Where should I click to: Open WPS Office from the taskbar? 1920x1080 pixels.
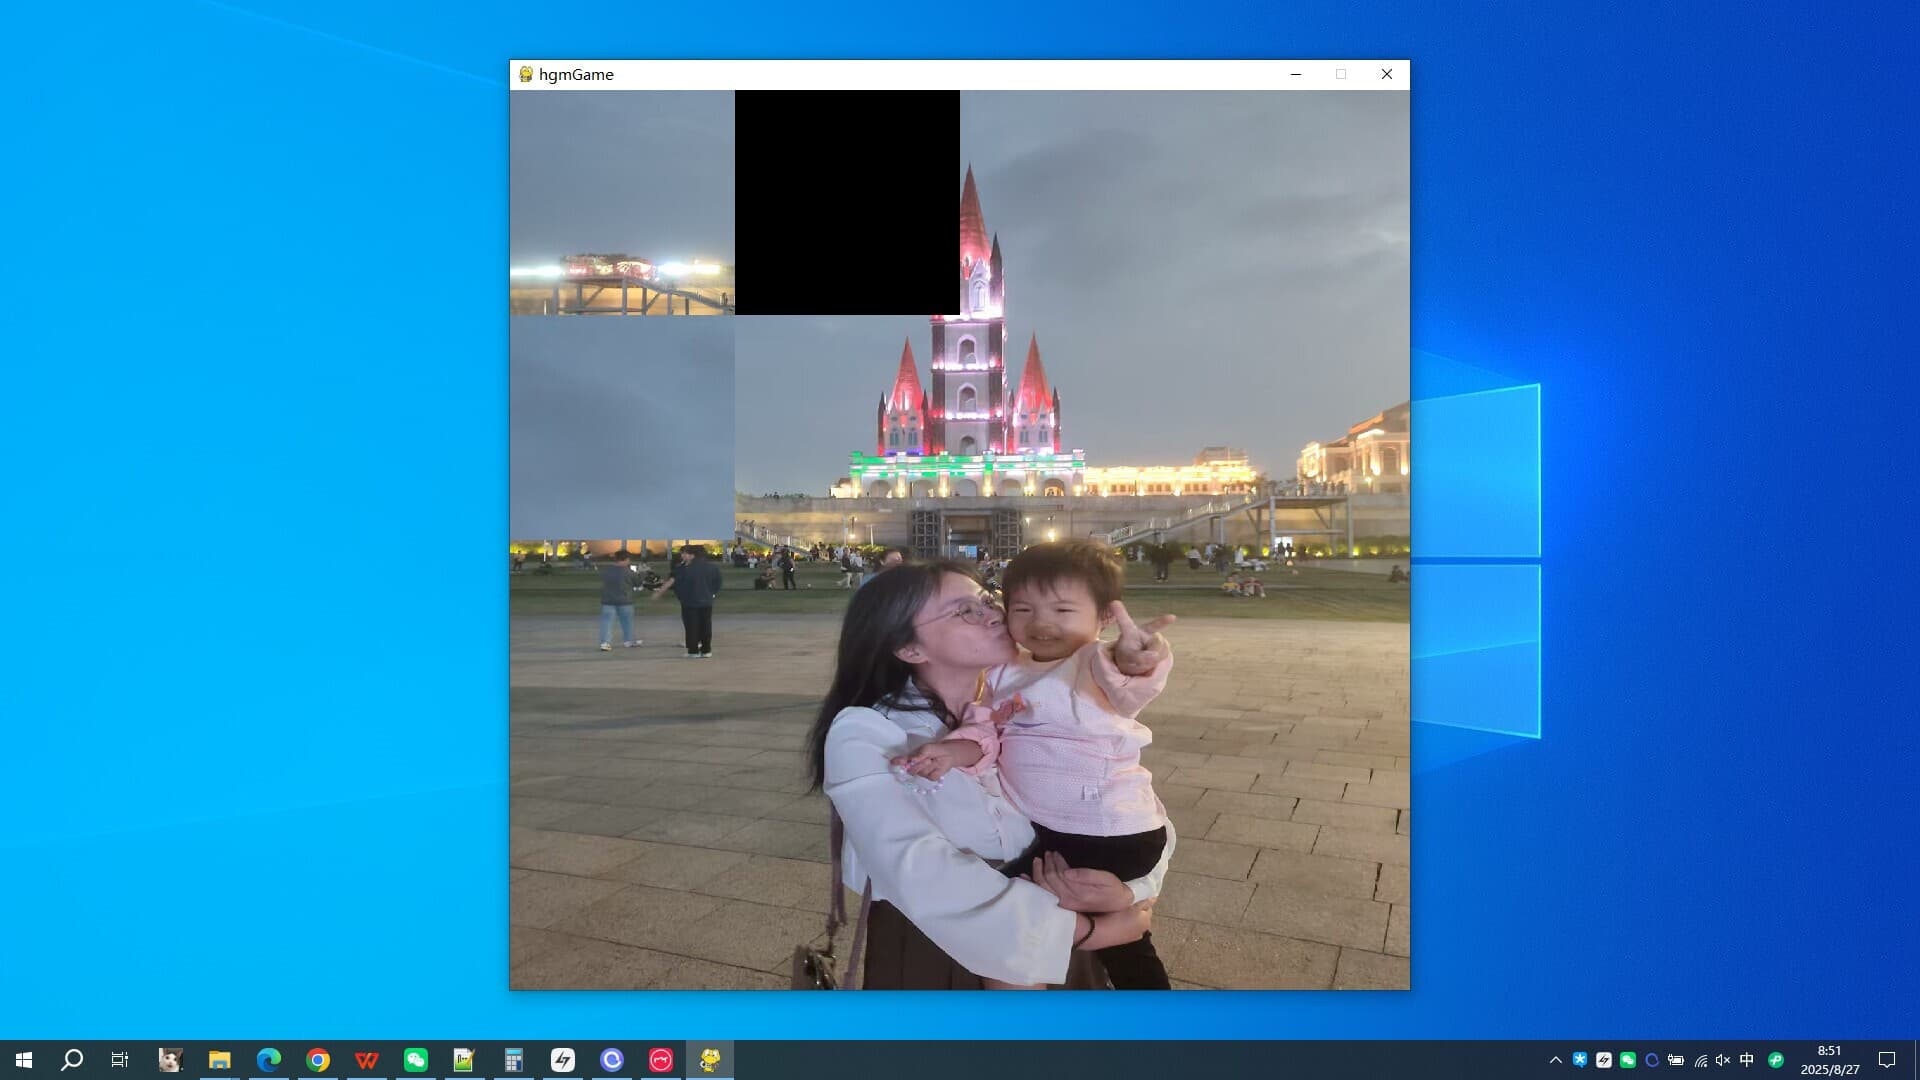[x=367, y=1060]
